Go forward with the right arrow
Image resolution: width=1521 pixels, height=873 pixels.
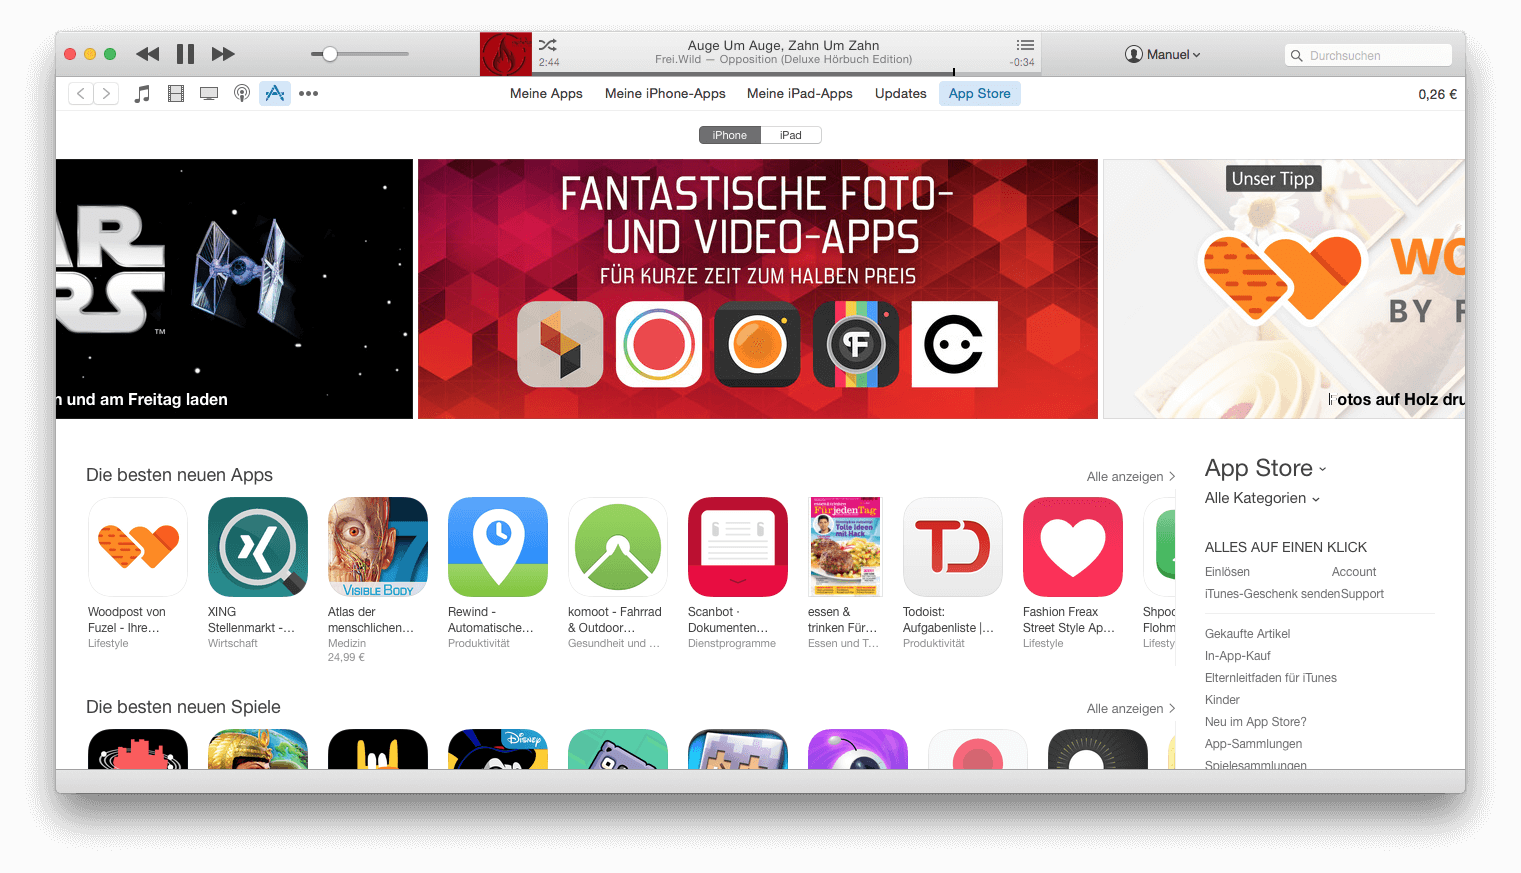[106, 94]
